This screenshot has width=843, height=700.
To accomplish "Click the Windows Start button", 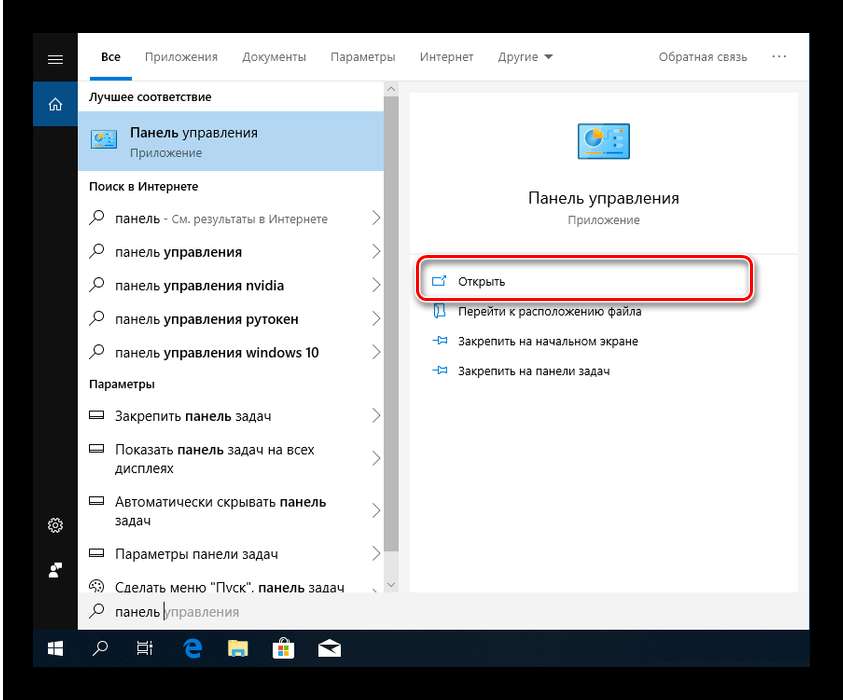I will click(x=55, y=648).
